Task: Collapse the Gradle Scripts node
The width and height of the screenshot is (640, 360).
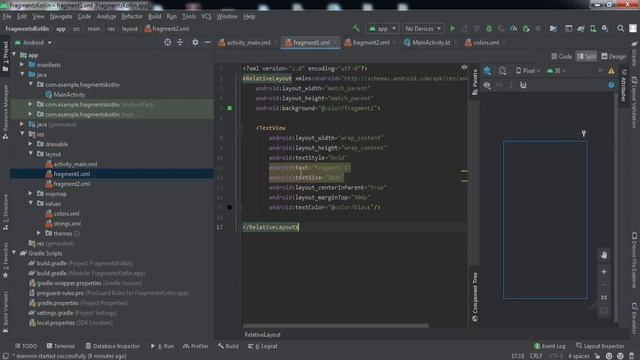Action: point(14,253)
